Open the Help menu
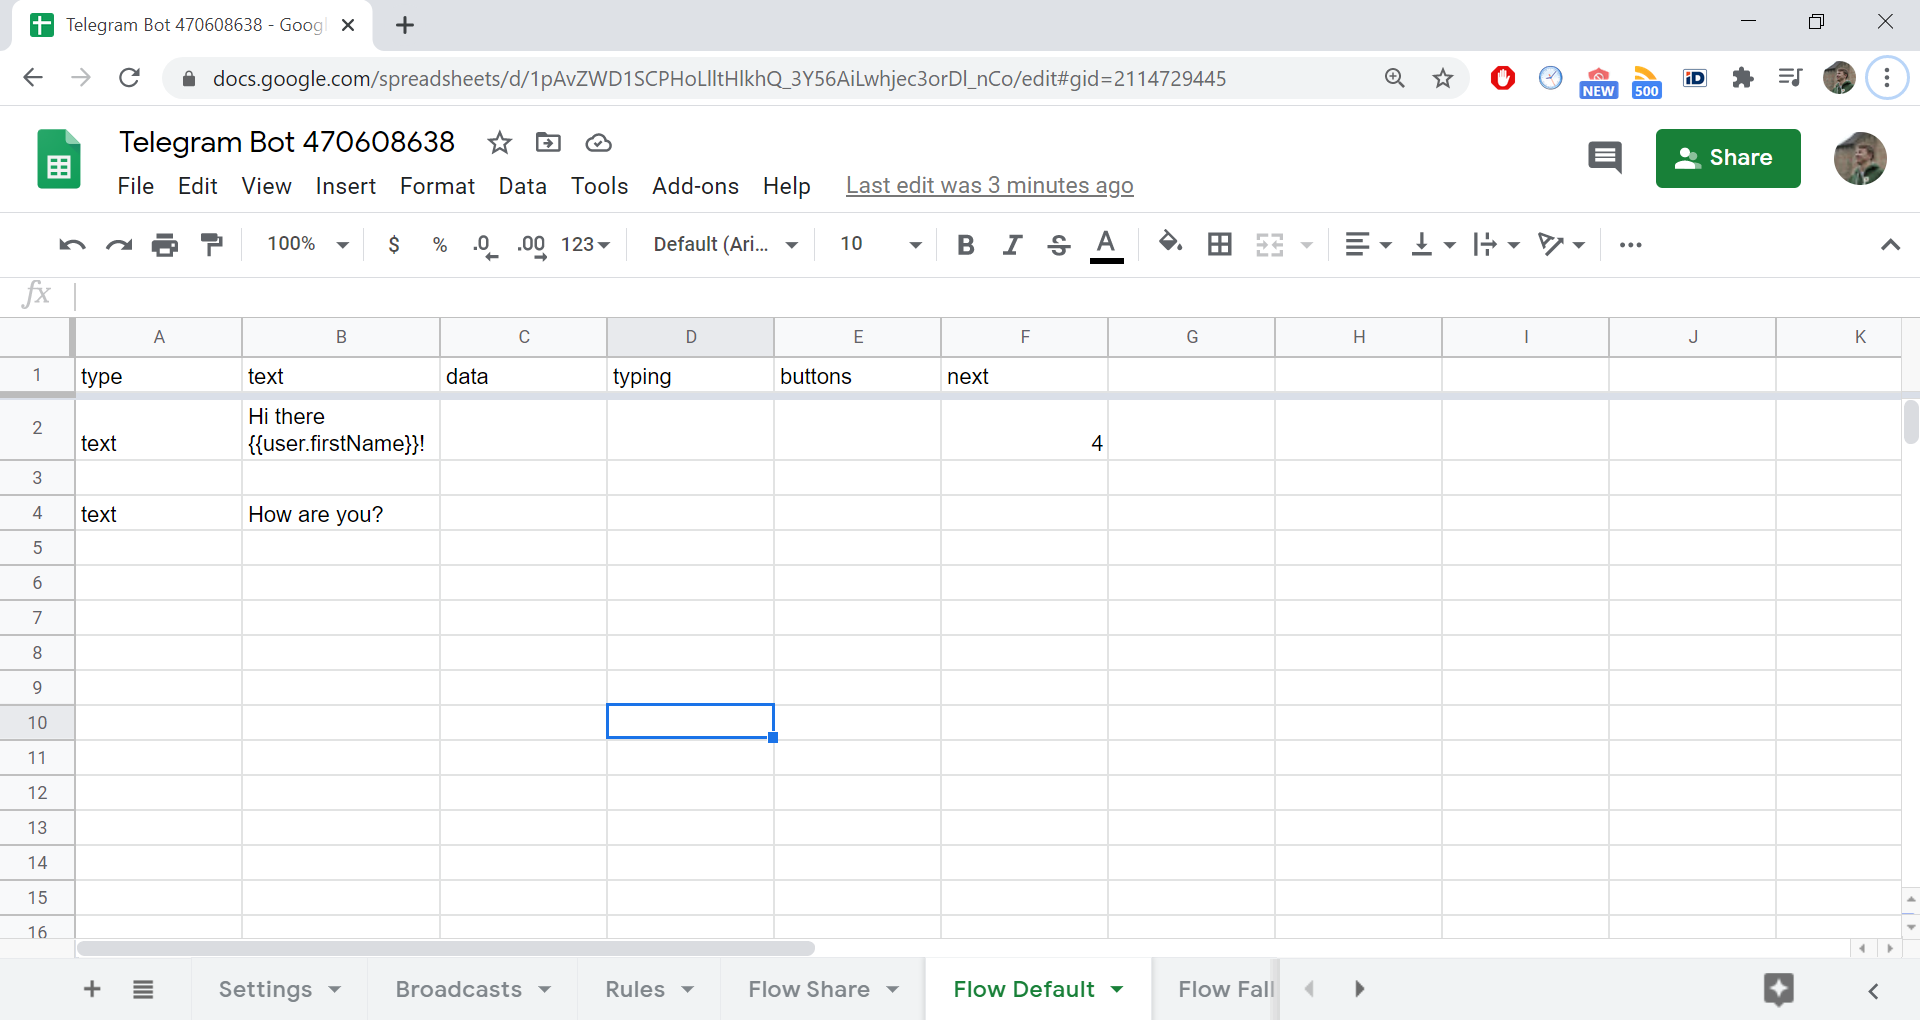Screen dimensions: 1920x1020 click(x=787, y=186)
